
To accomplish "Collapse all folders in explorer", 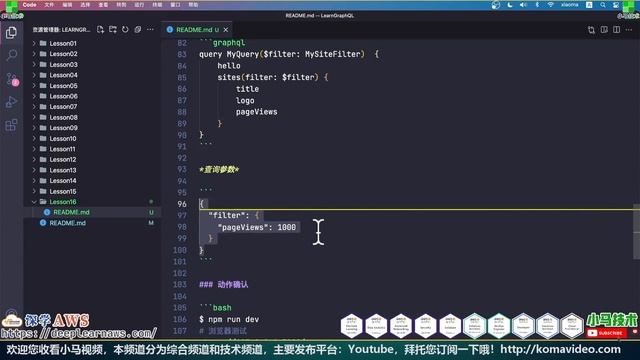I will (138, 29).
